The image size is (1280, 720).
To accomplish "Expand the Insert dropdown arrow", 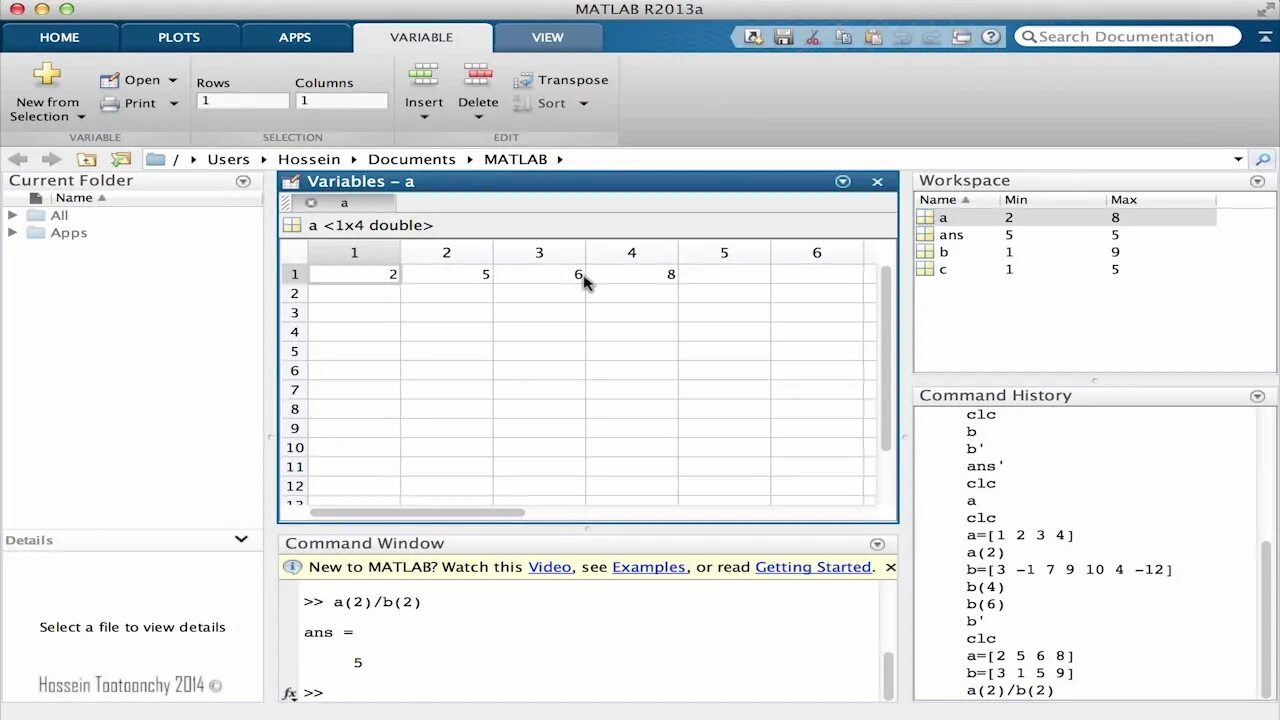I will 424,117.
